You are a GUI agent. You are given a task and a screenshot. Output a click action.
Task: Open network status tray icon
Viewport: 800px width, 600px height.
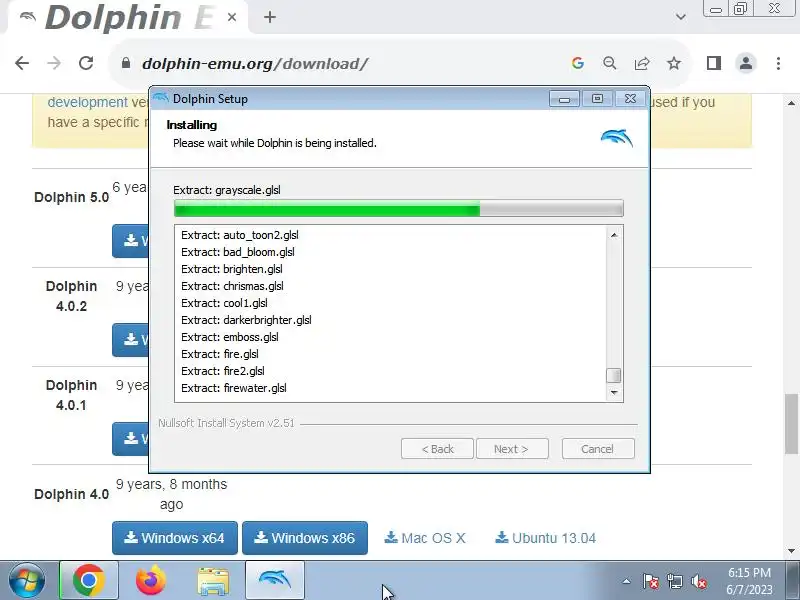coord(674,581)
